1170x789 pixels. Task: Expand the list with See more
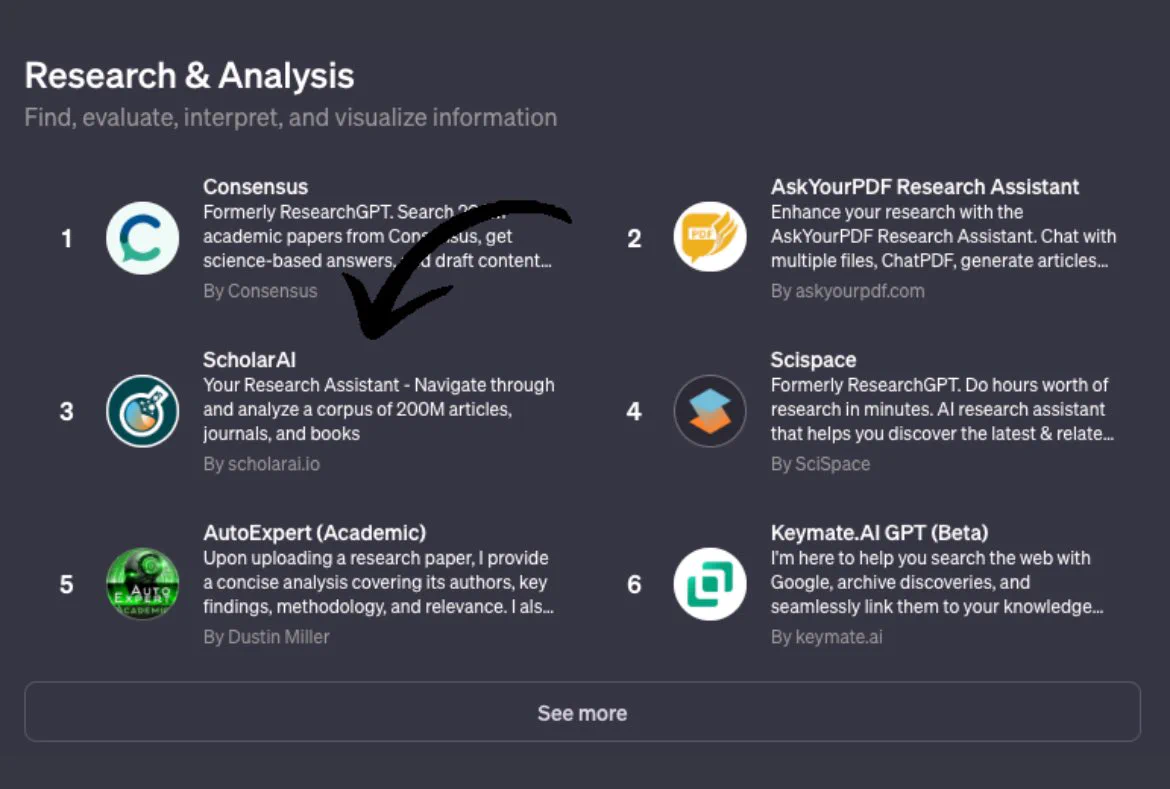point(582,712)
